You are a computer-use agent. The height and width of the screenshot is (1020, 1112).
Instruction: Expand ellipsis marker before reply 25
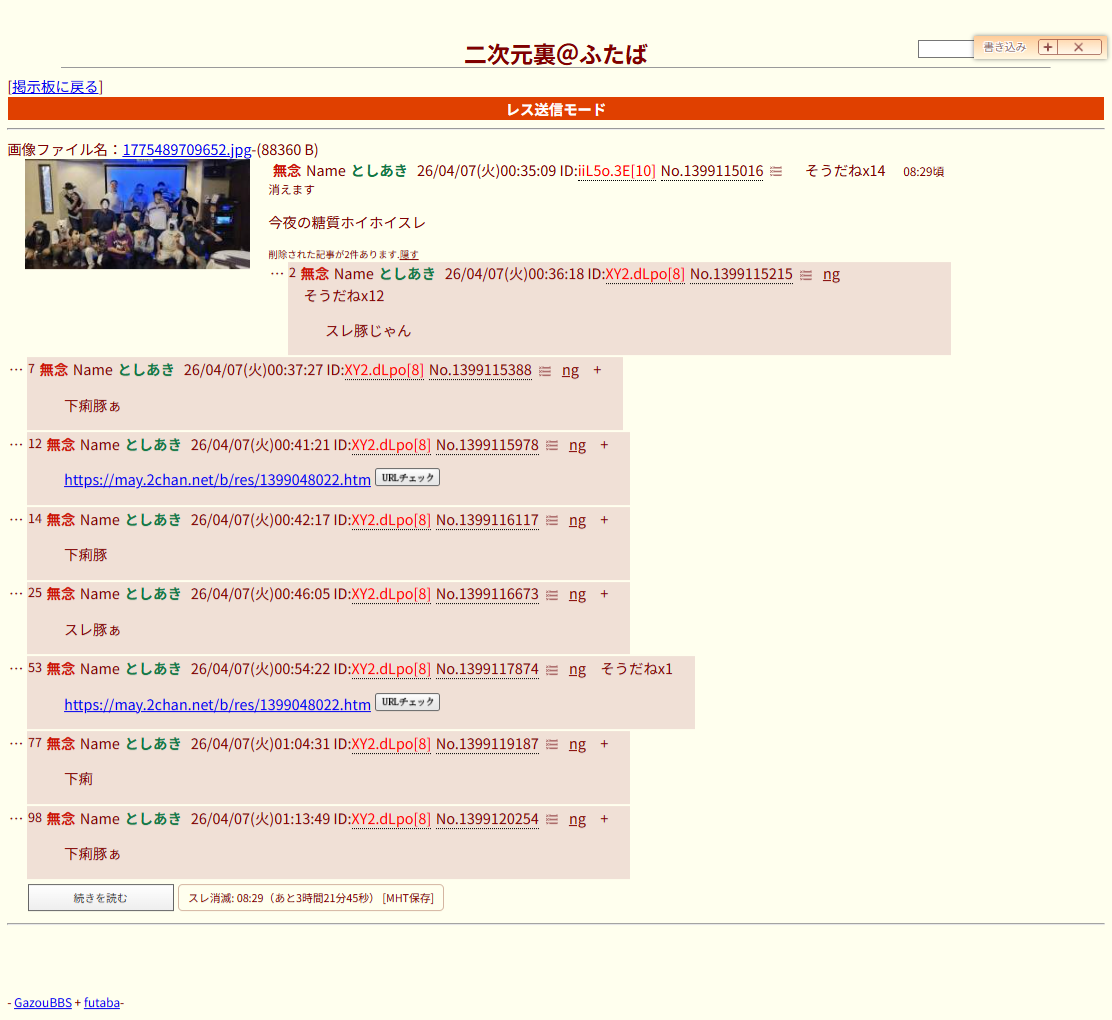pos(16,593)
